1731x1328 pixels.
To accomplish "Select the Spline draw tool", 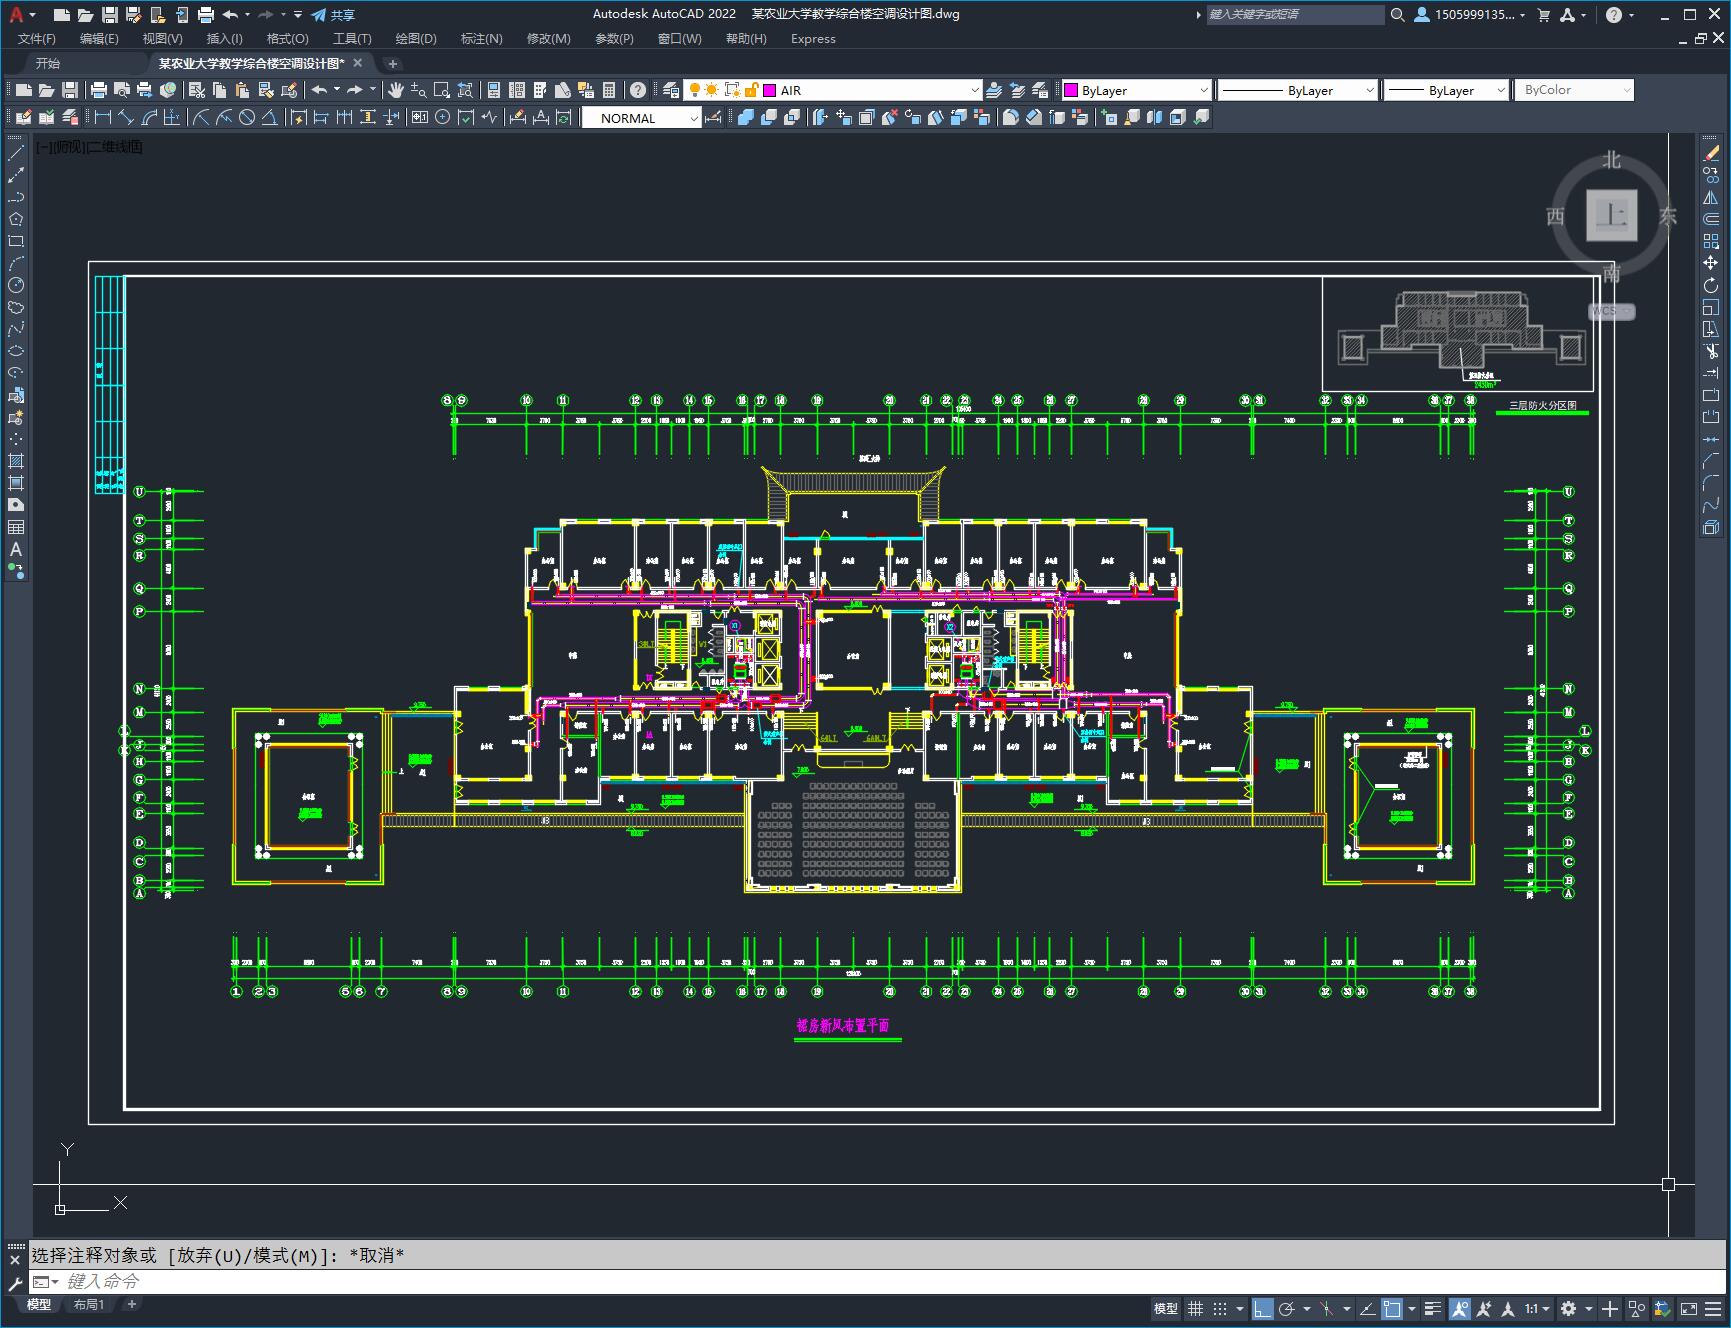I will [16, 329].
